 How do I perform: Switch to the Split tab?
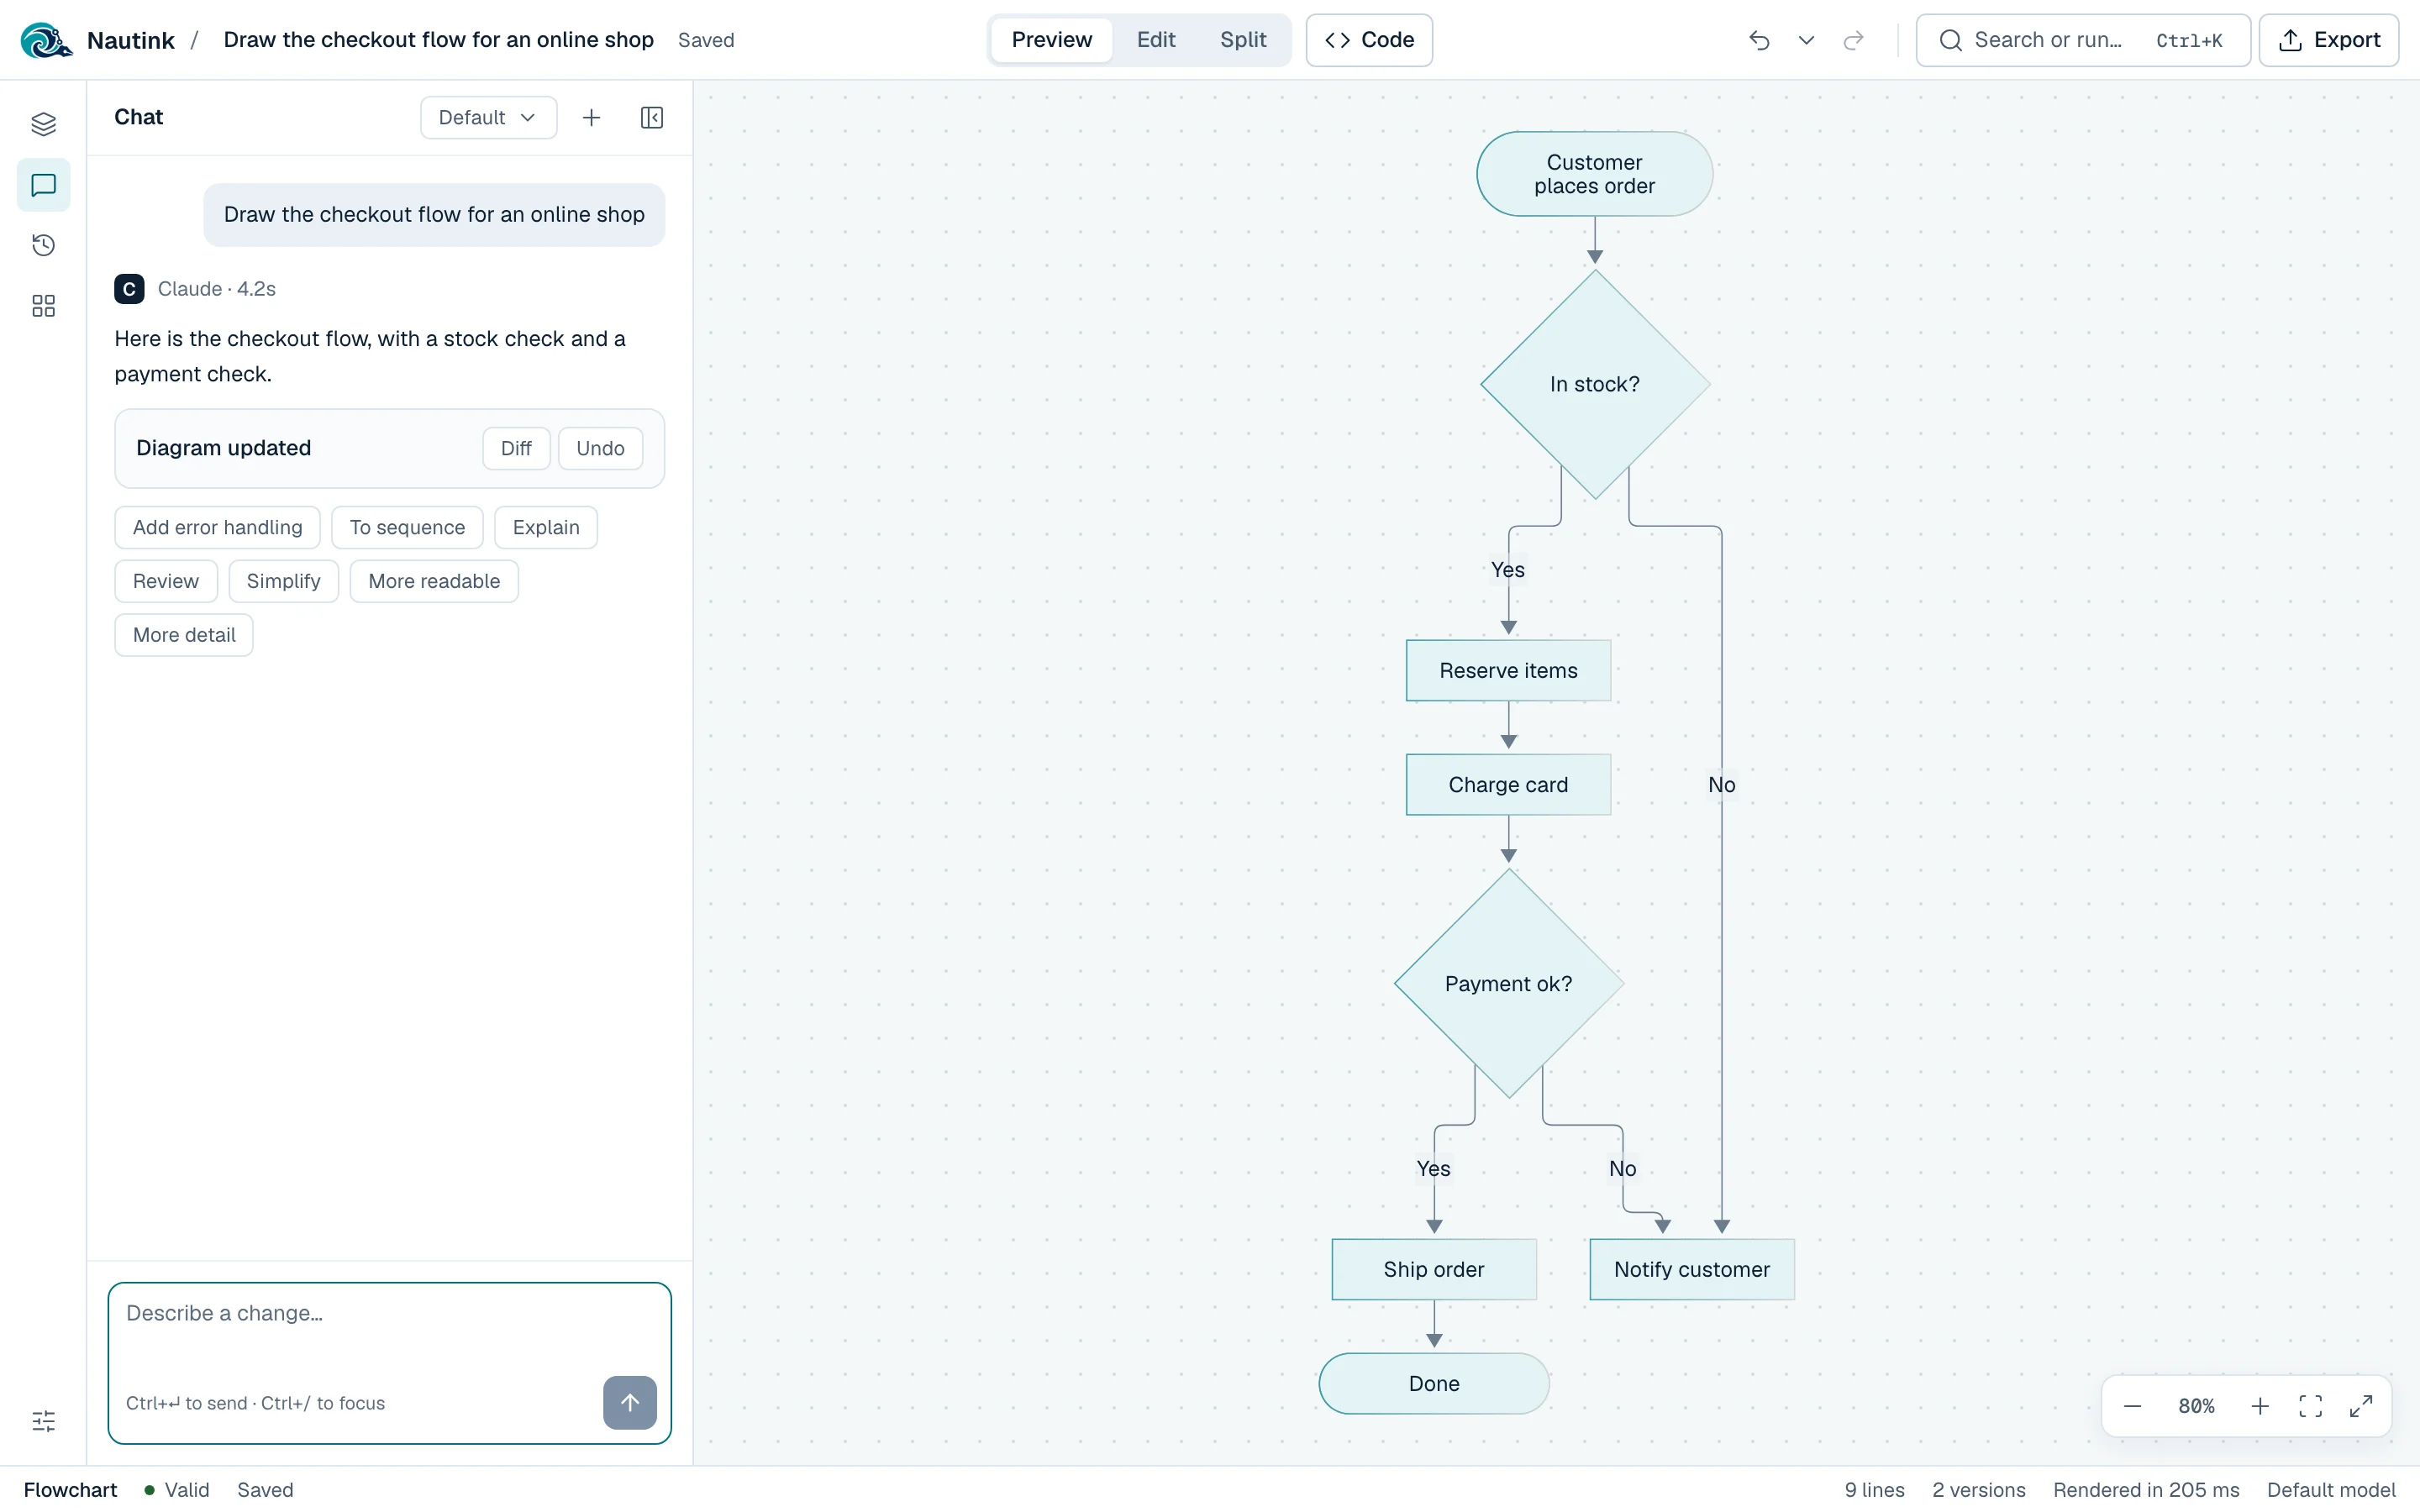[x=1243, y=40]
